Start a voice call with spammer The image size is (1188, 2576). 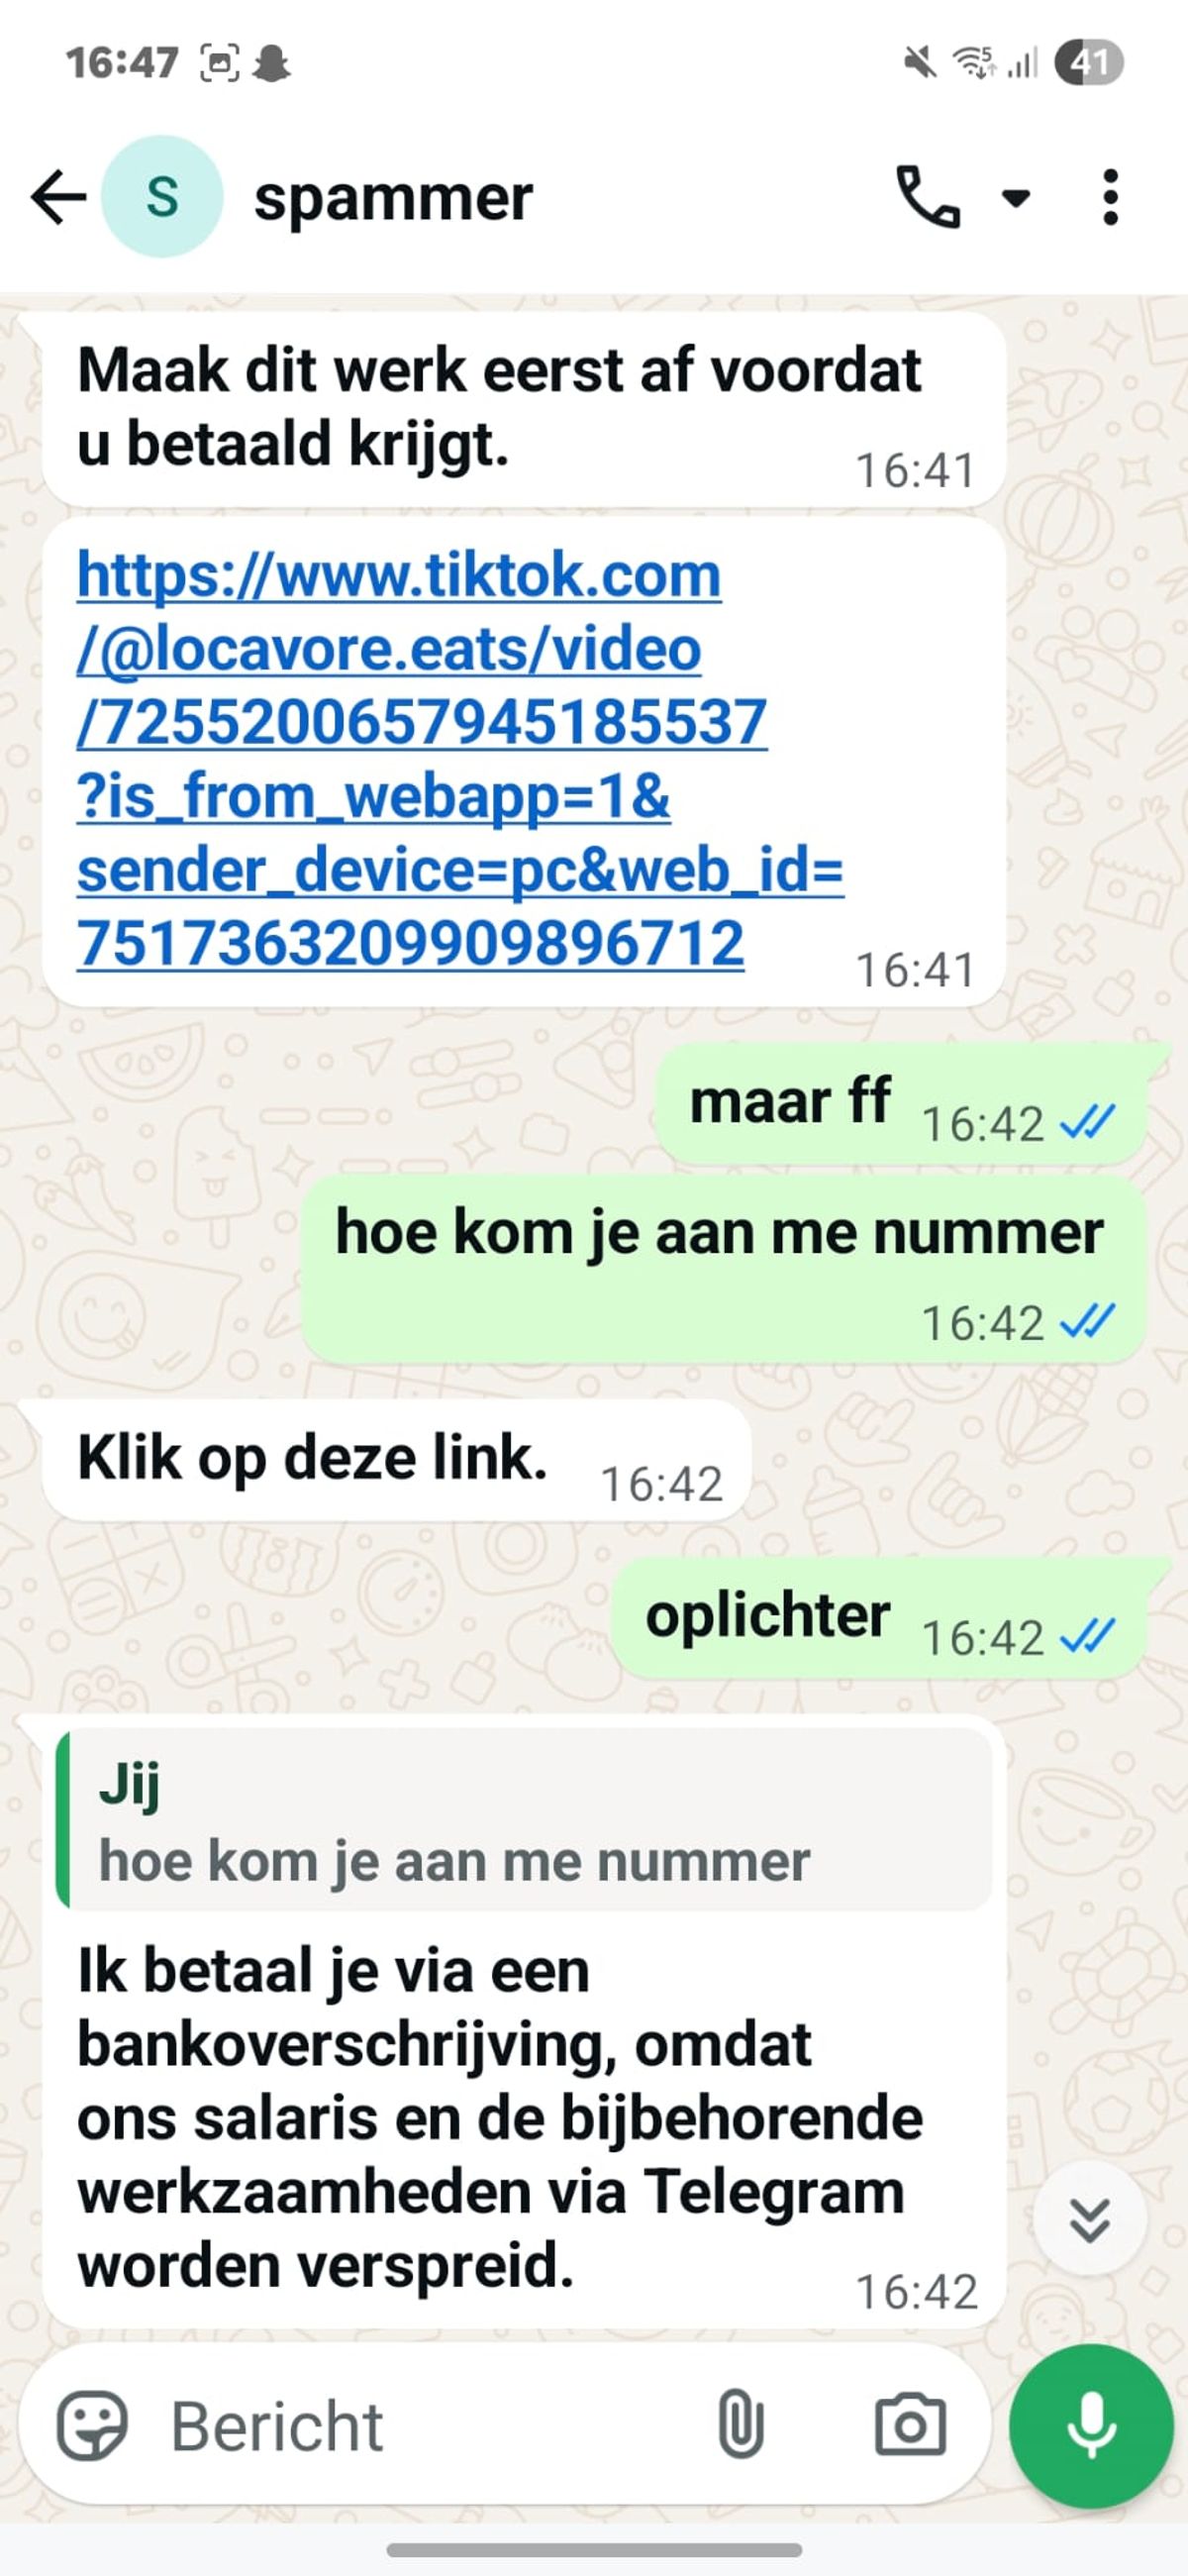[x=928, y=197]
